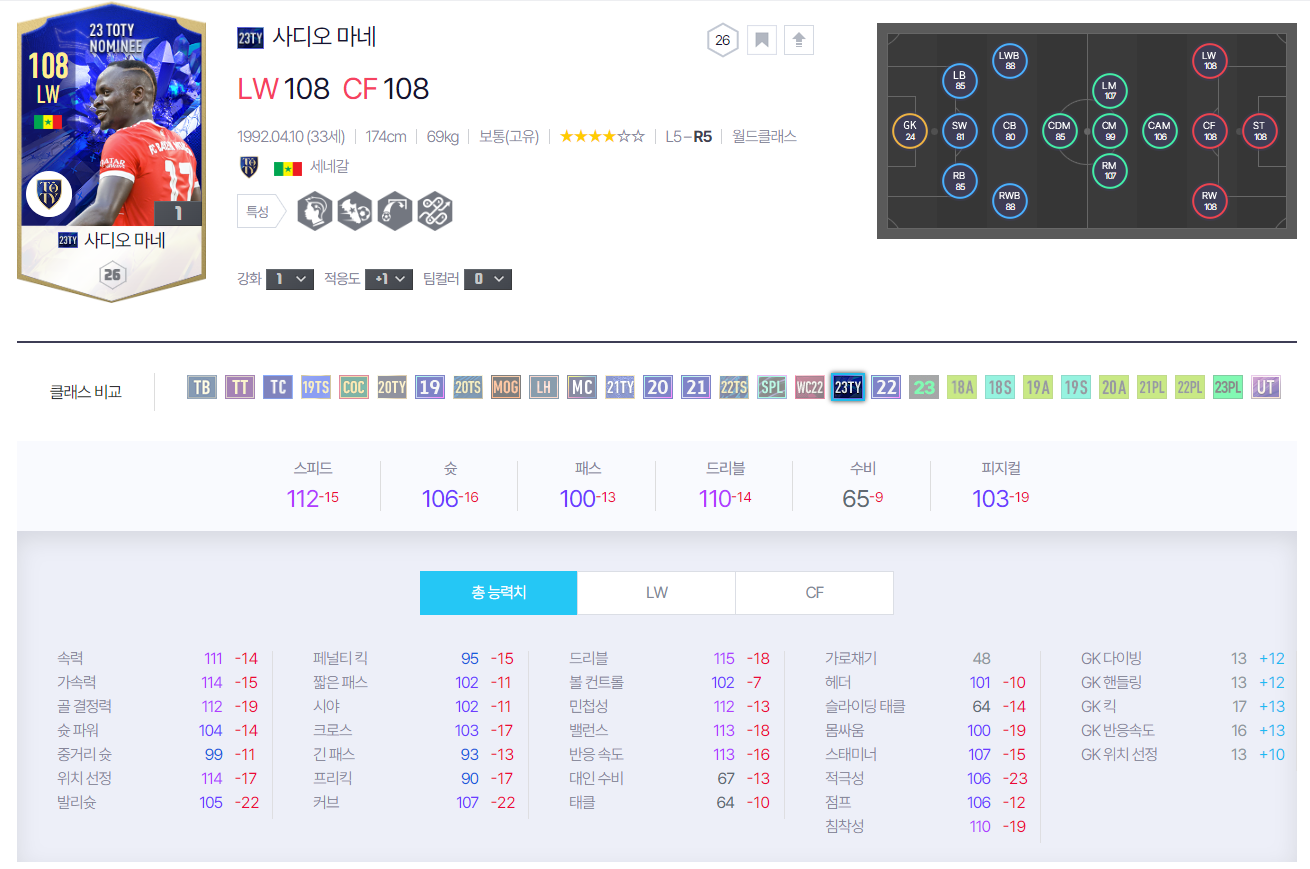Open the 강화 level dropdown
The height and width of the screenshot is (869, 1310).
290,279
